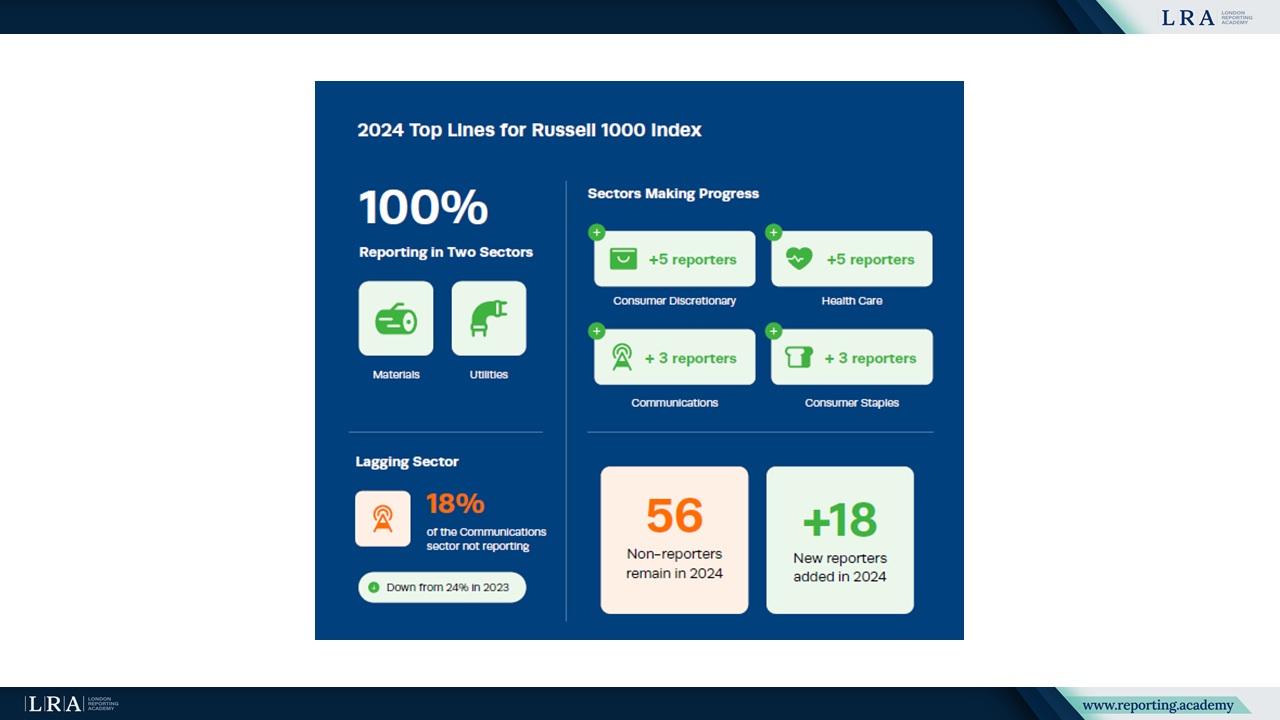Click '+ 3 reporters' text beside the bread icon
Screen dimensions: 1280x720
(x=870, y=358)
